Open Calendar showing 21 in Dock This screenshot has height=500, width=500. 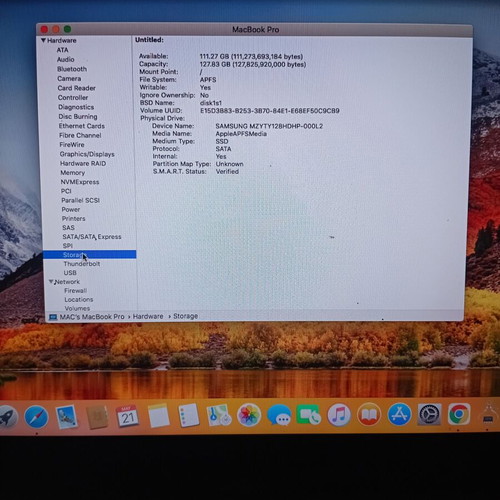(x=127, y=416)
